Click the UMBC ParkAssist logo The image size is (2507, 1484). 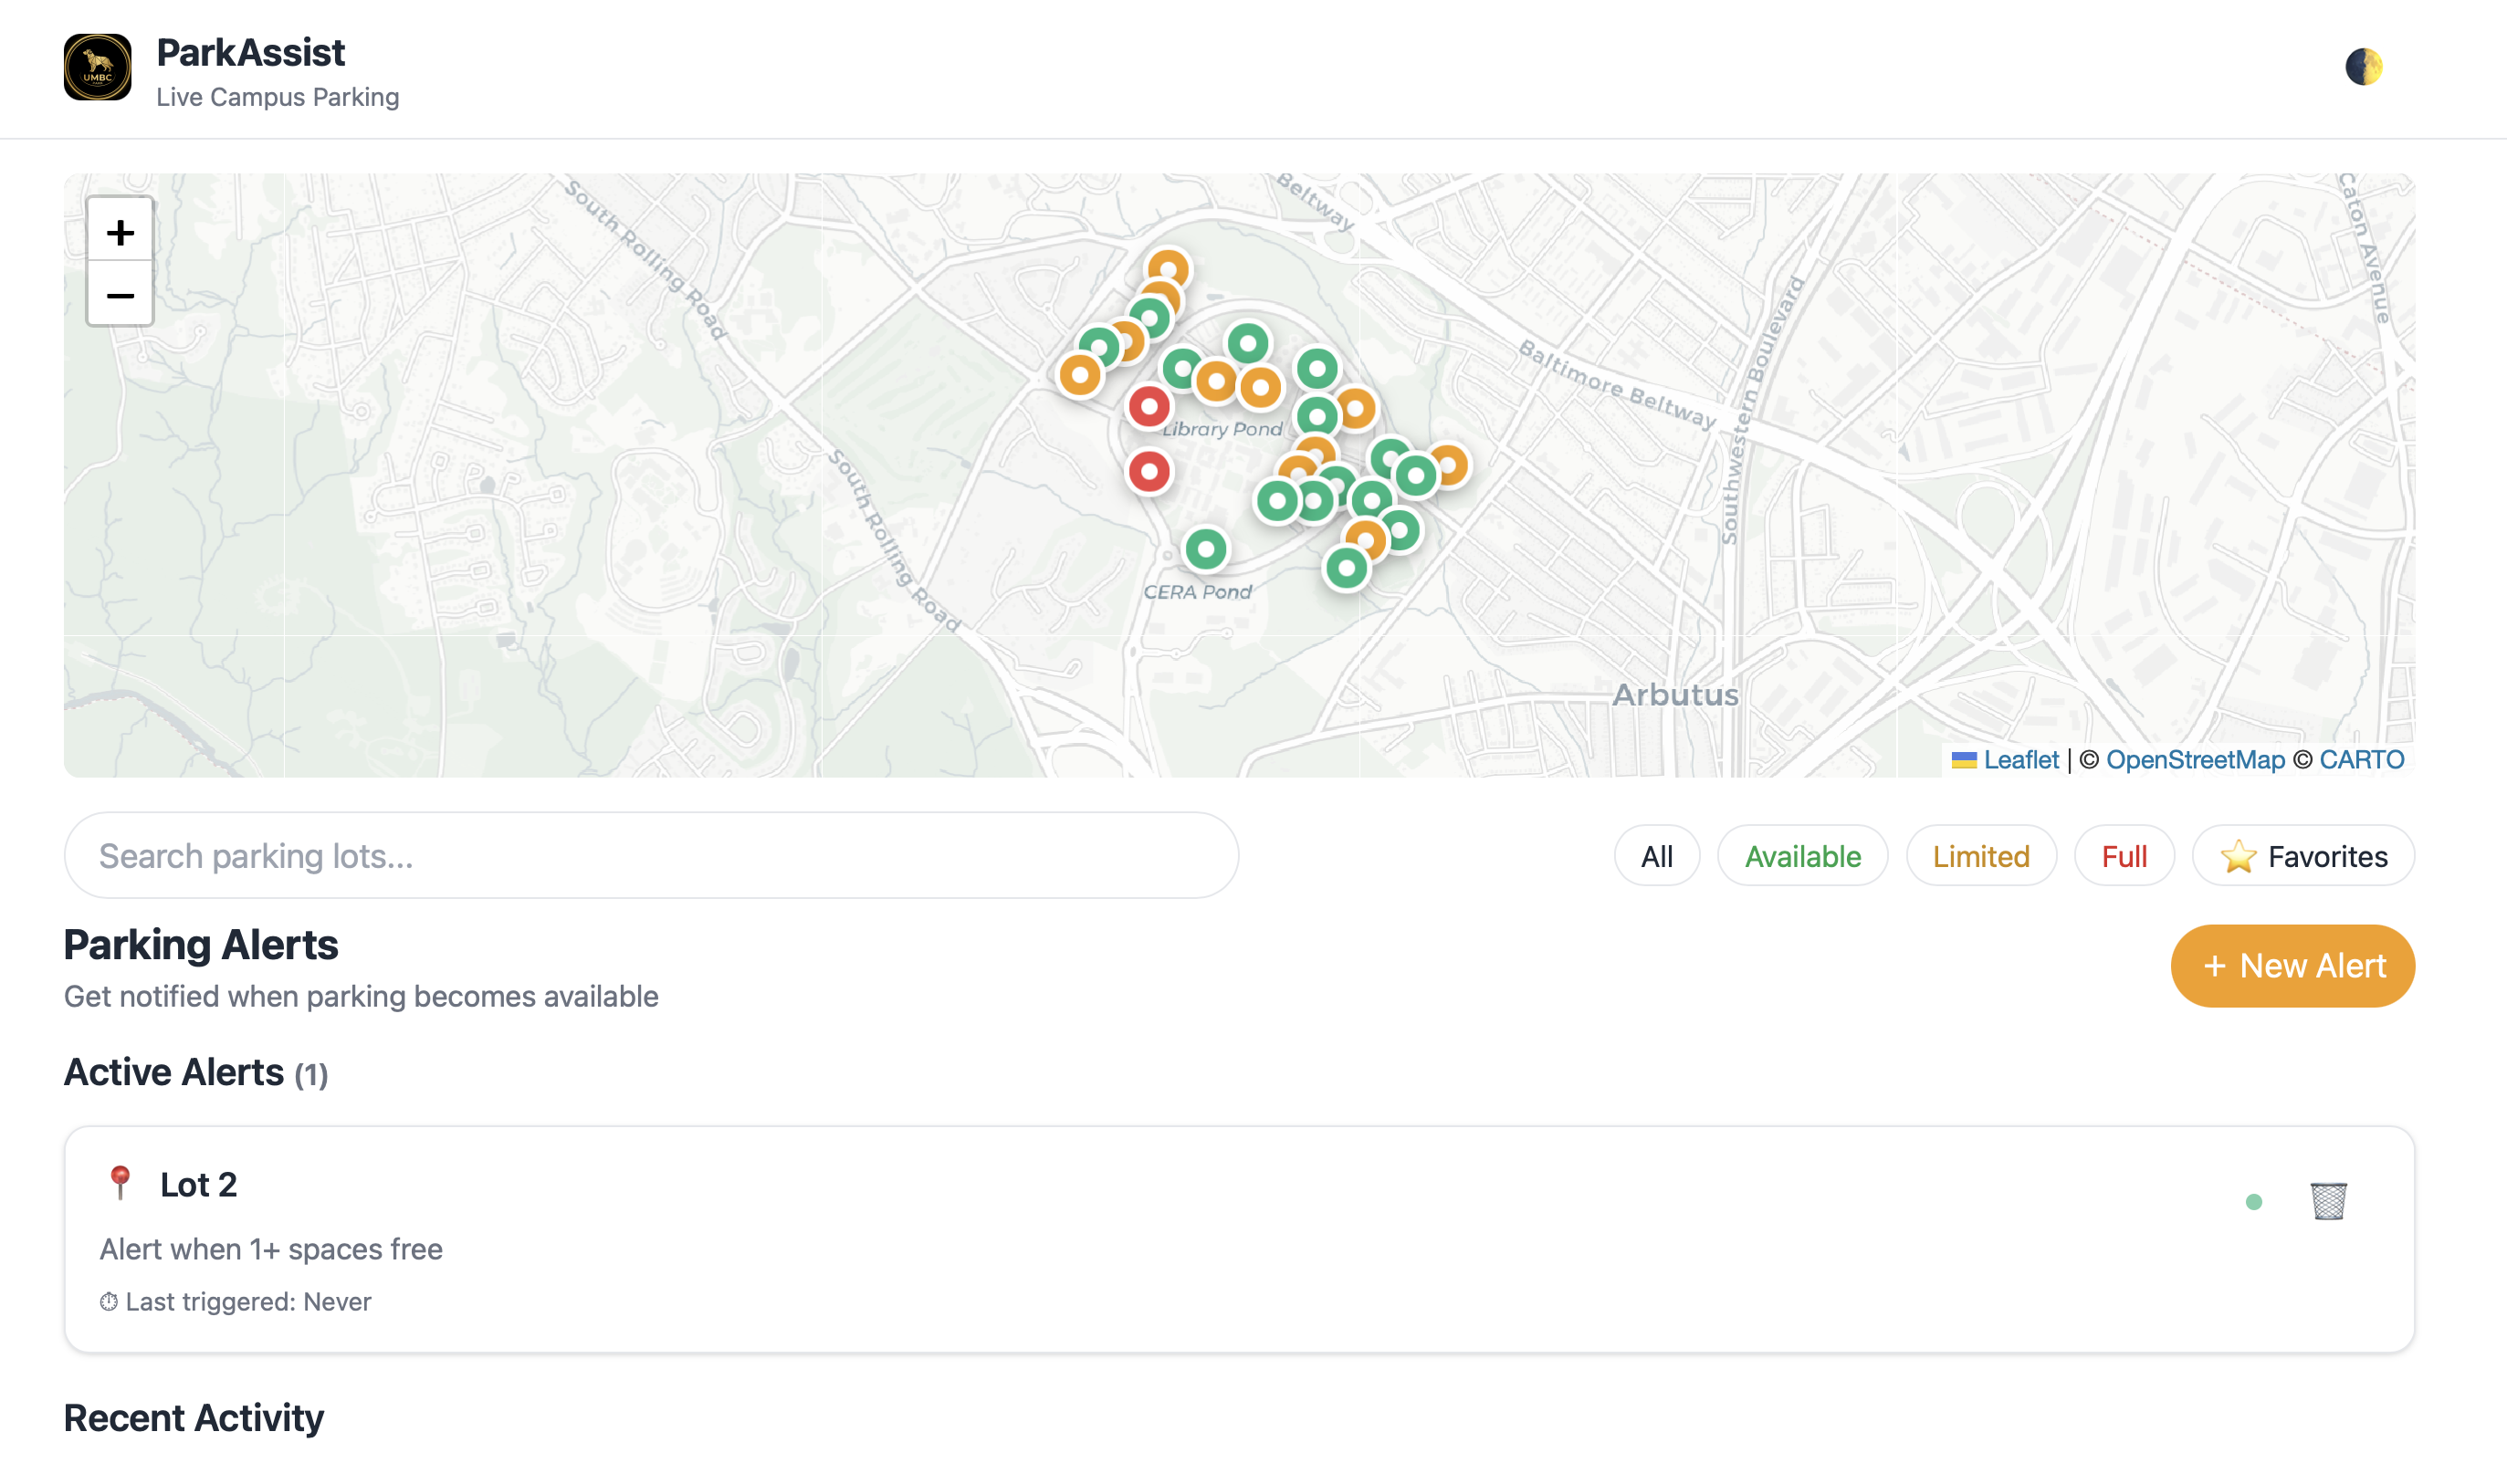pyautogui.click(x=97, y=67)
